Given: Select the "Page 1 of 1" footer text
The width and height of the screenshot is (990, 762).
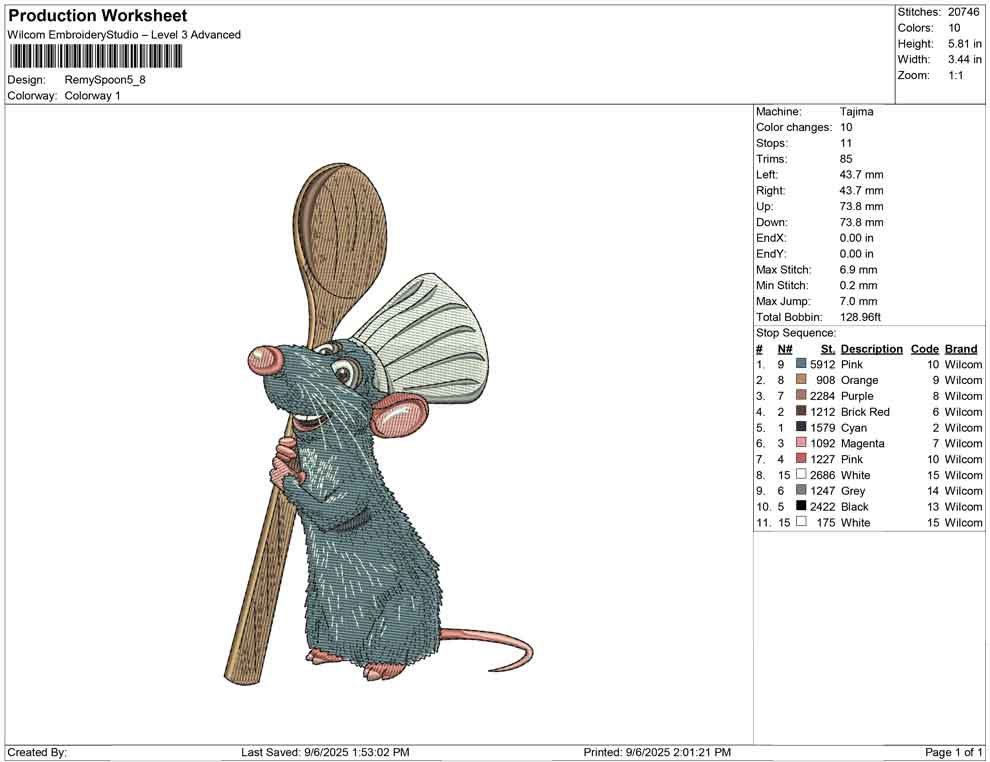Looking at the screenshot, I should coord(954,752).
